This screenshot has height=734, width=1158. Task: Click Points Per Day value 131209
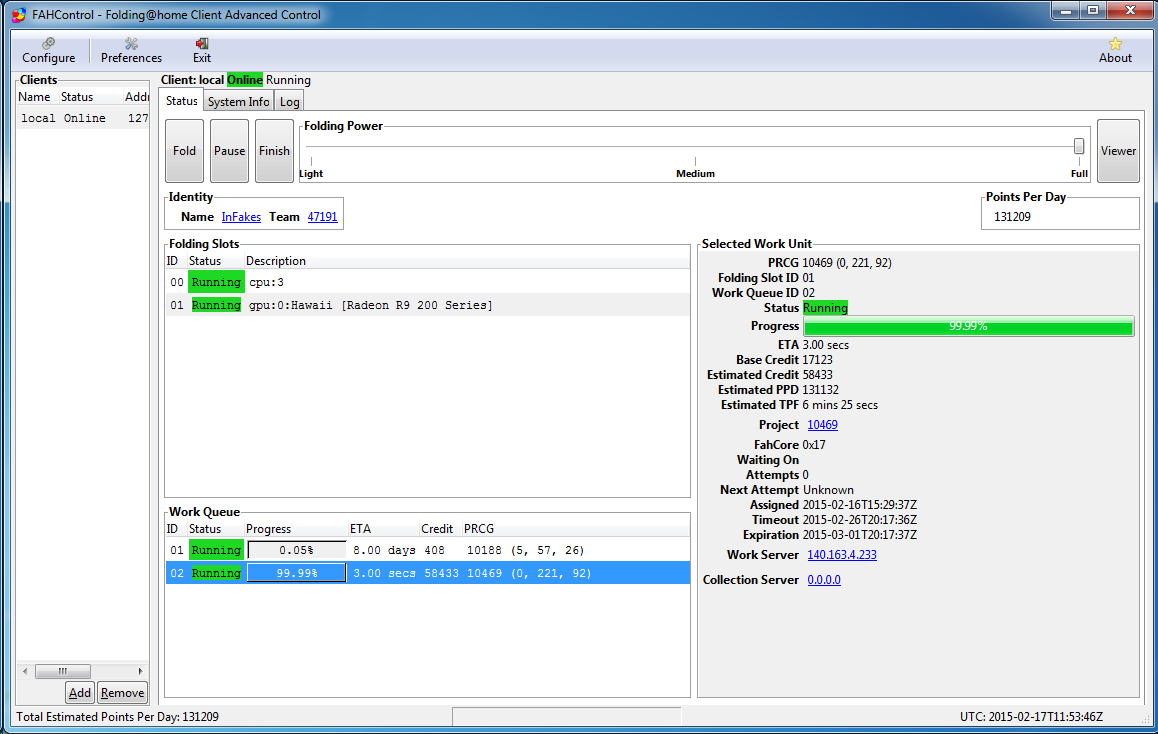pos(1013,217)
